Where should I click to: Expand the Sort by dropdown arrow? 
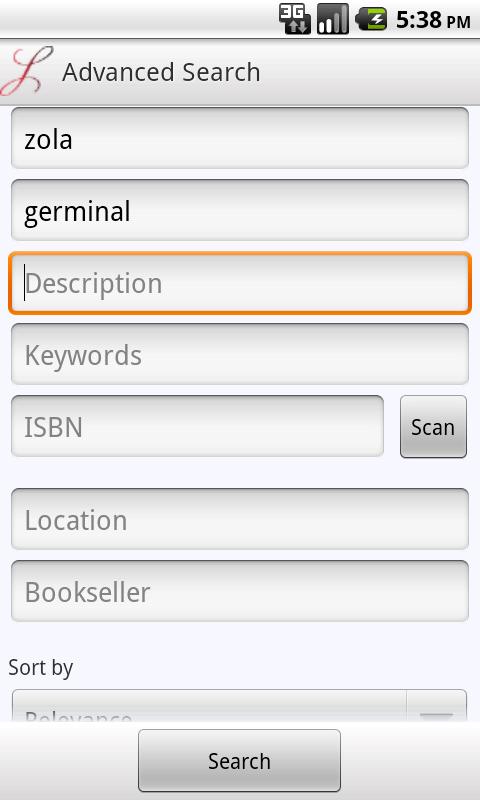pos(437,706)
